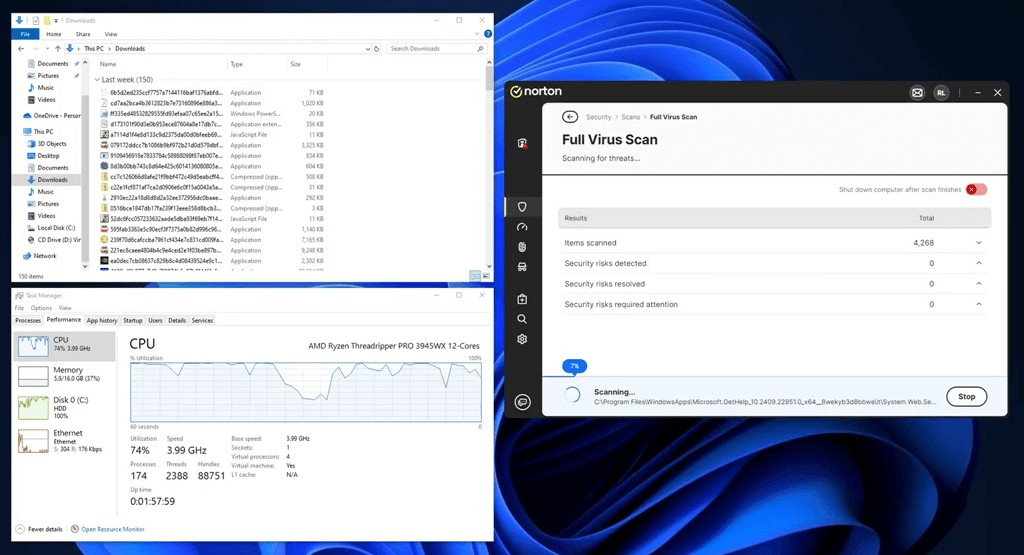This screenshot has height=555, width=1024.
Task: Switch File Explorer to details view icon
Action: pyautogui.click(x=475, y=276)
